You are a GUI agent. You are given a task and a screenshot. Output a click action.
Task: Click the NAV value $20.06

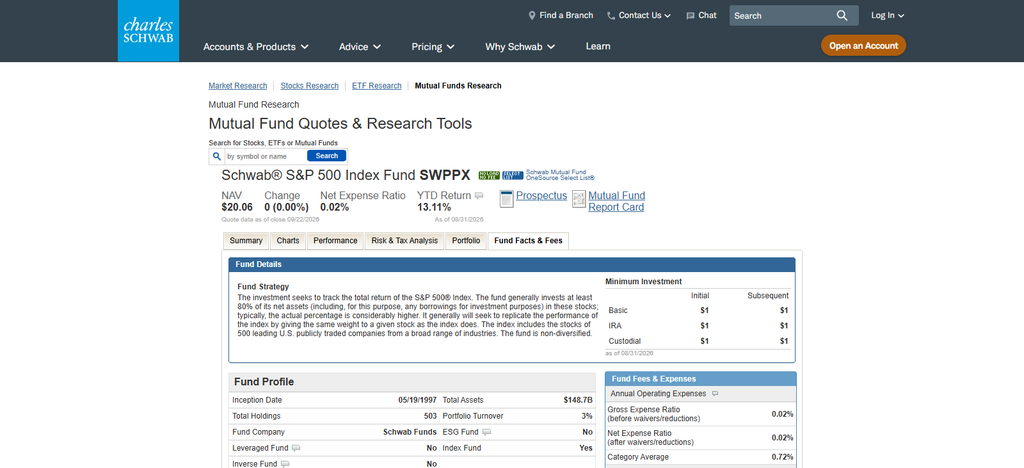tap(237, 208)
